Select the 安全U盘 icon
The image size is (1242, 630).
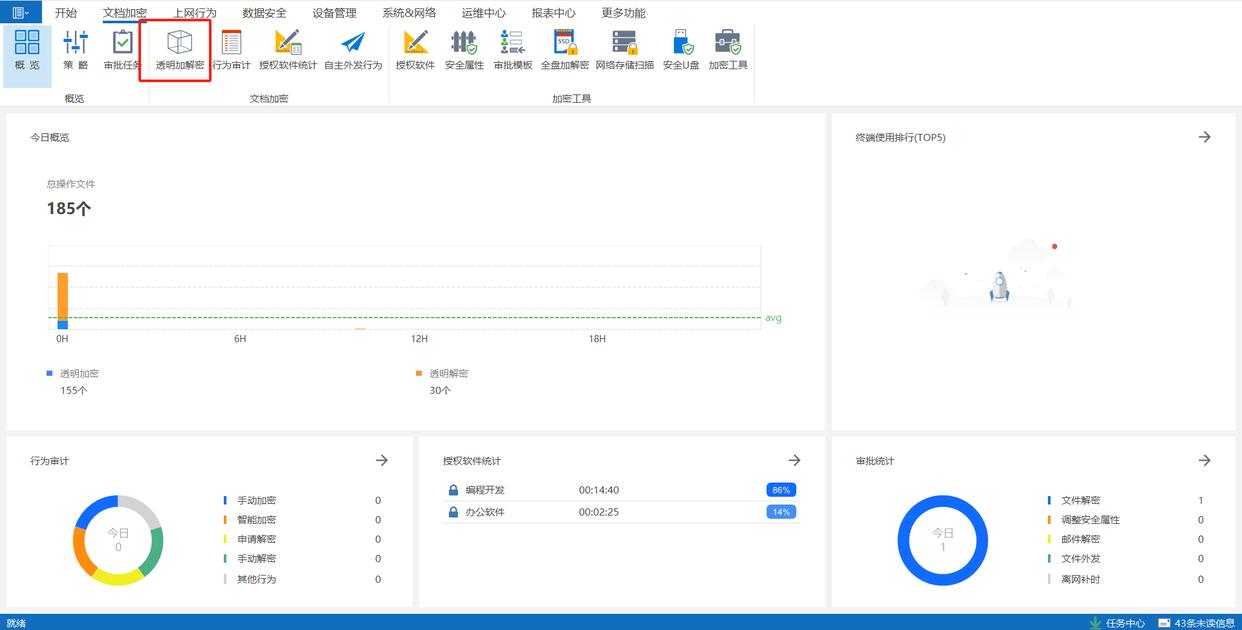(x=681, y=50)
